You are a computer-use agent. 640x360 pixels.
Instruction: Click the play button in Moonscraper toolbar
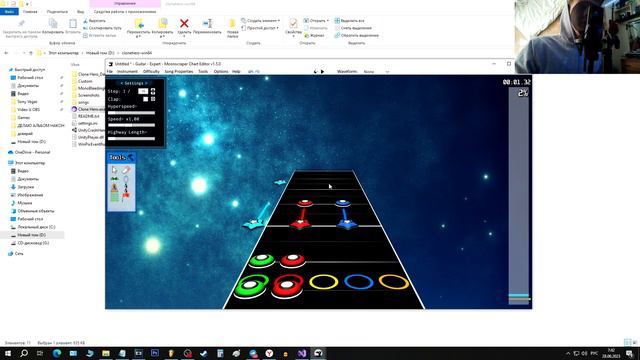click(x=322, y=71)
